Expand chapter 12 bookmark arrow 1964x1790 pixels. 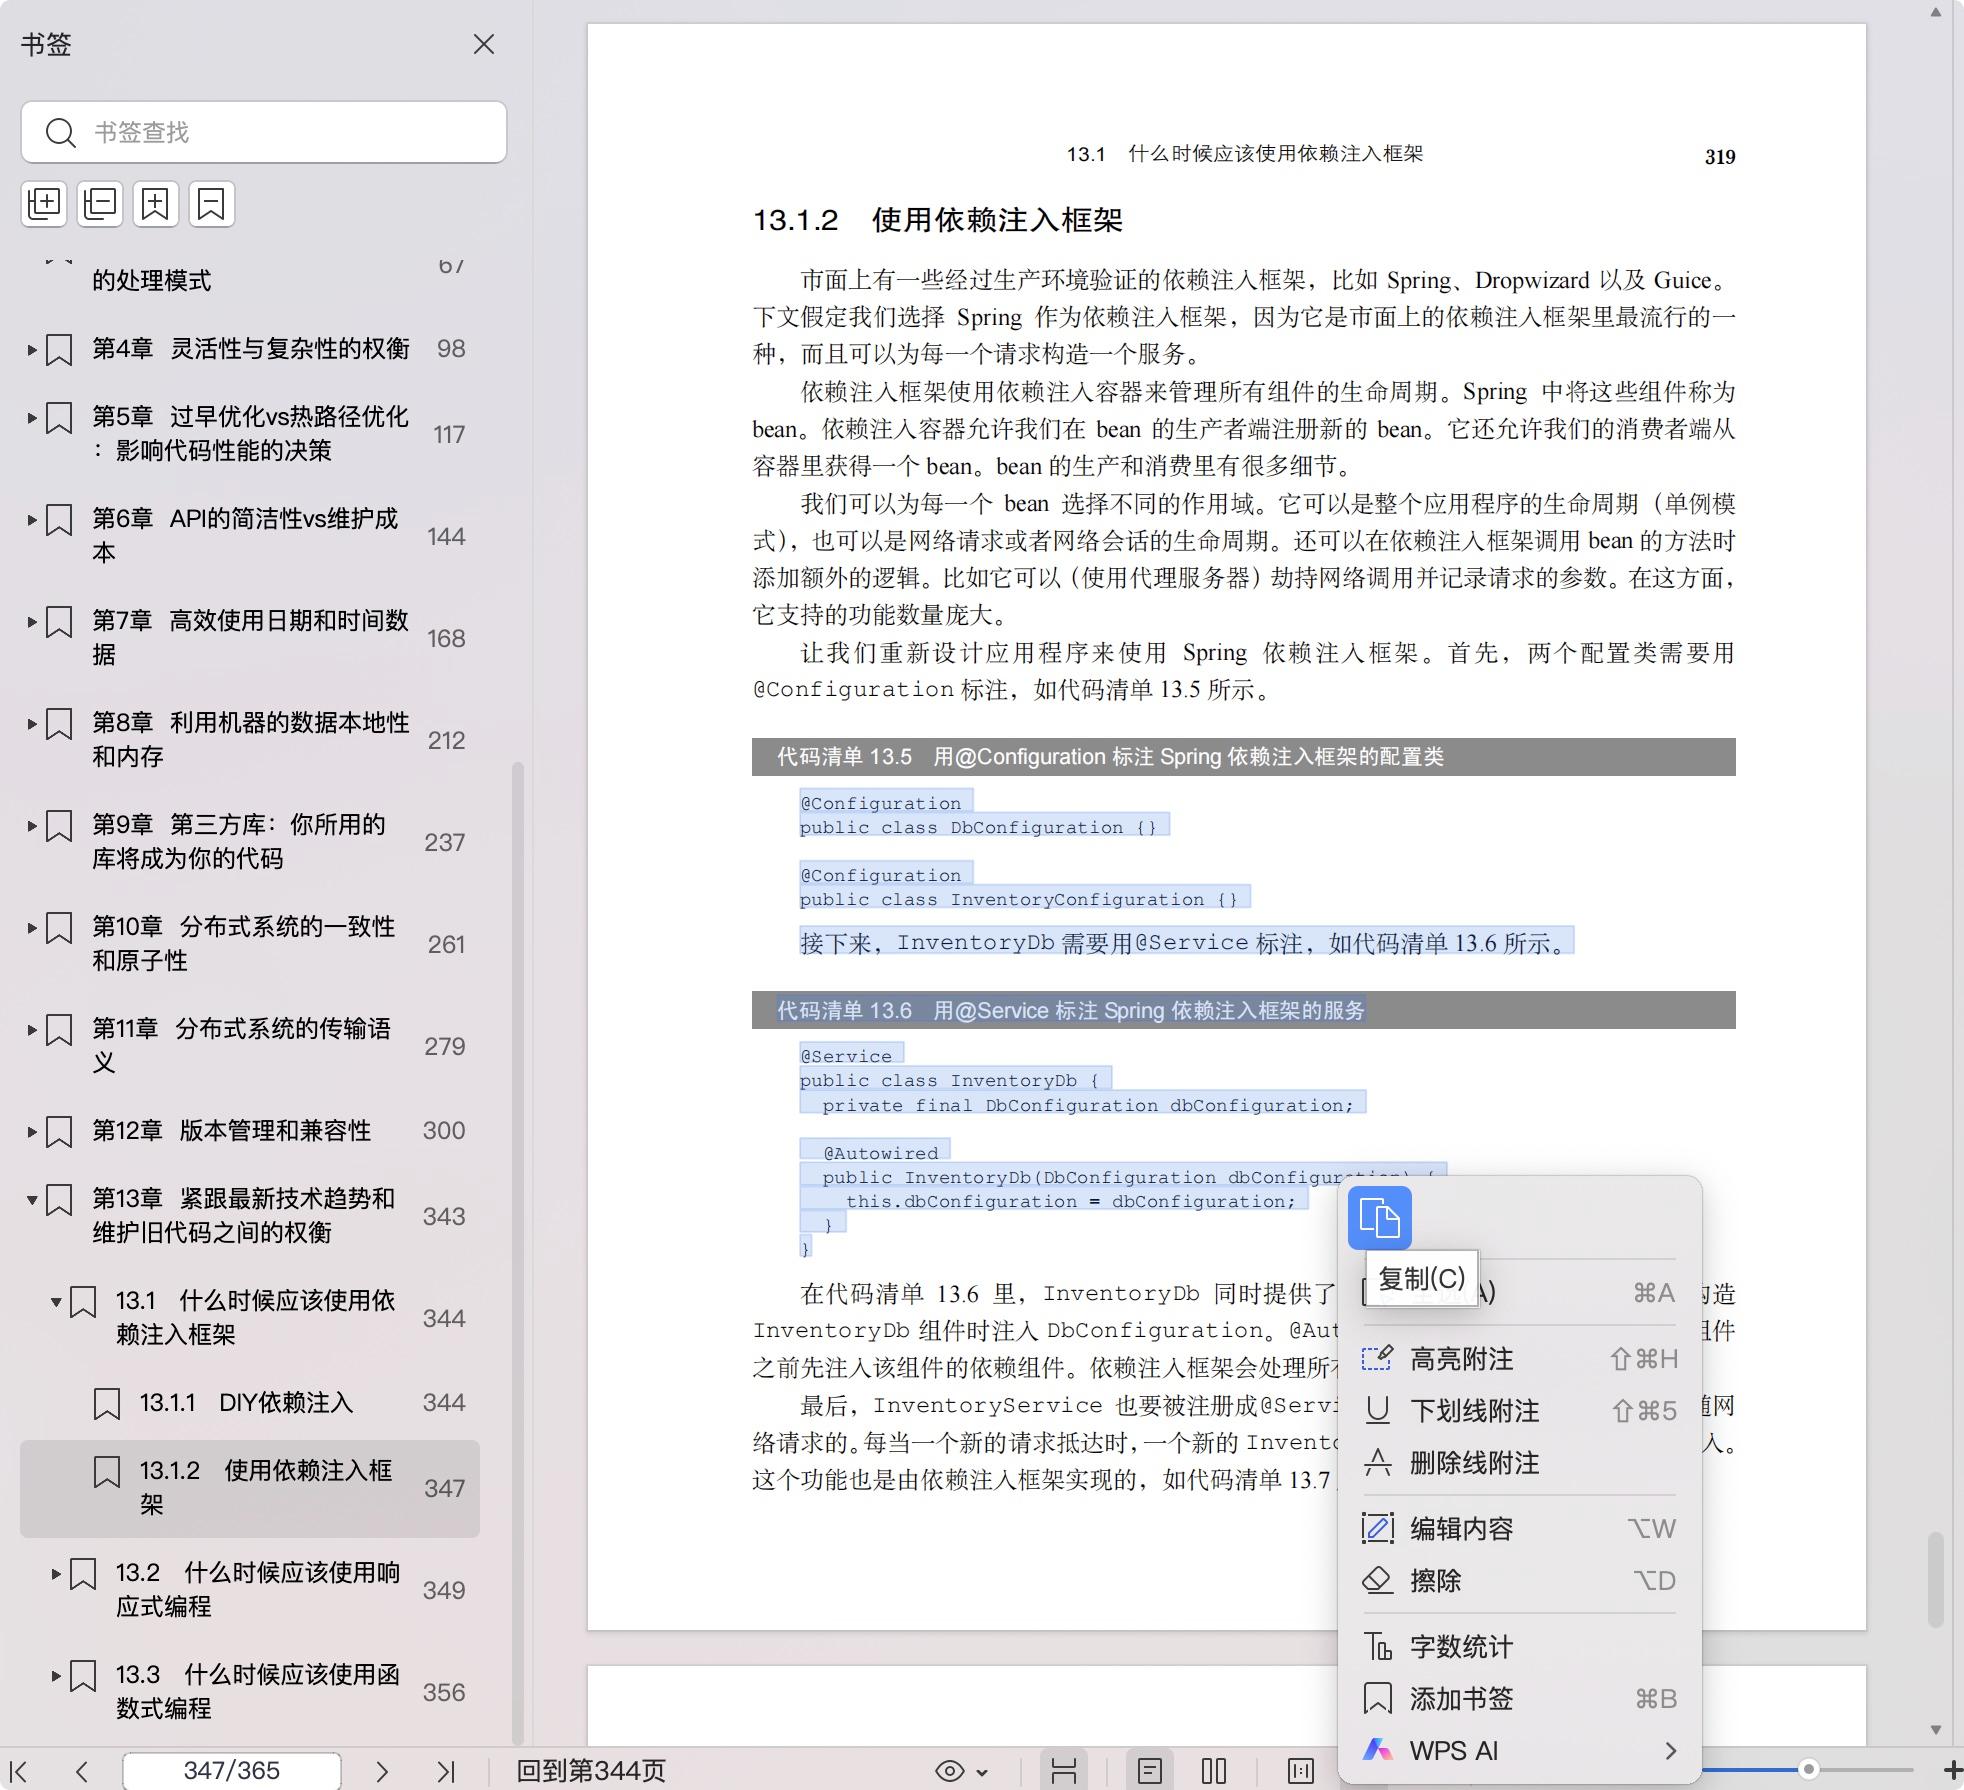tap(32, 1131)
